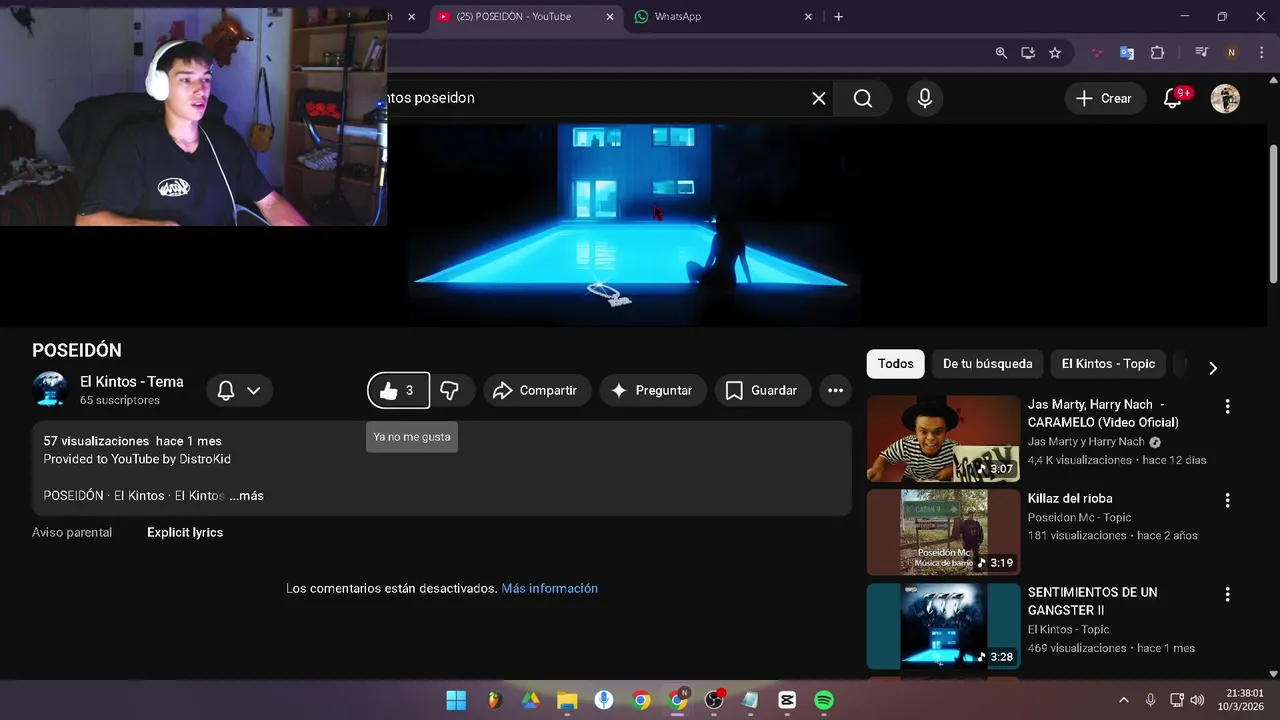The width and height of the screenshot is (1280, 720).
Task: Open the Windows Start menu
Action: [x=456, y=700]
